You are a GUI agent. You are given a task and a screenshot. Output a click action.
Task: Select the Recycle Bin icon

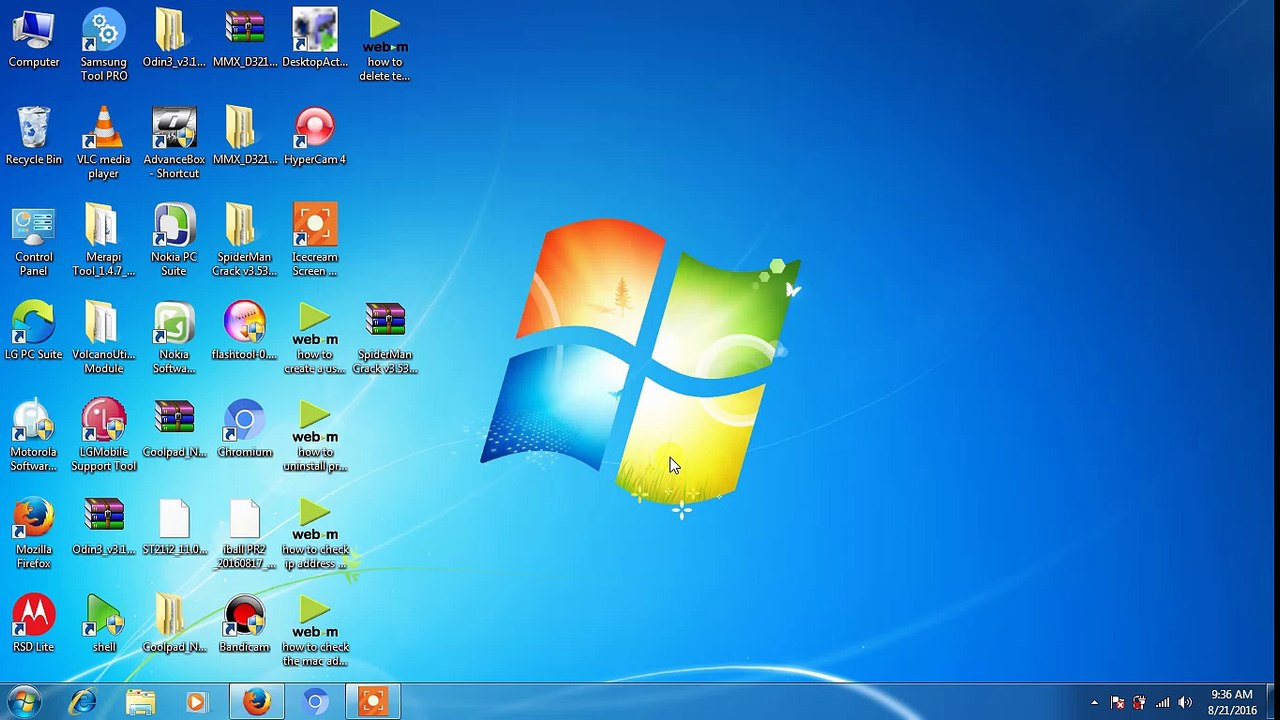(x=34, y=137)
